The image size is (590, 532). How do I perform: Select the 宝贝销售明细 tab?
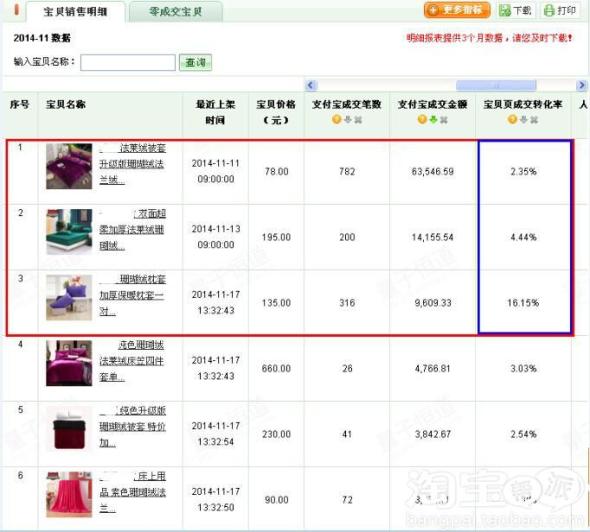tap(75, 12)
